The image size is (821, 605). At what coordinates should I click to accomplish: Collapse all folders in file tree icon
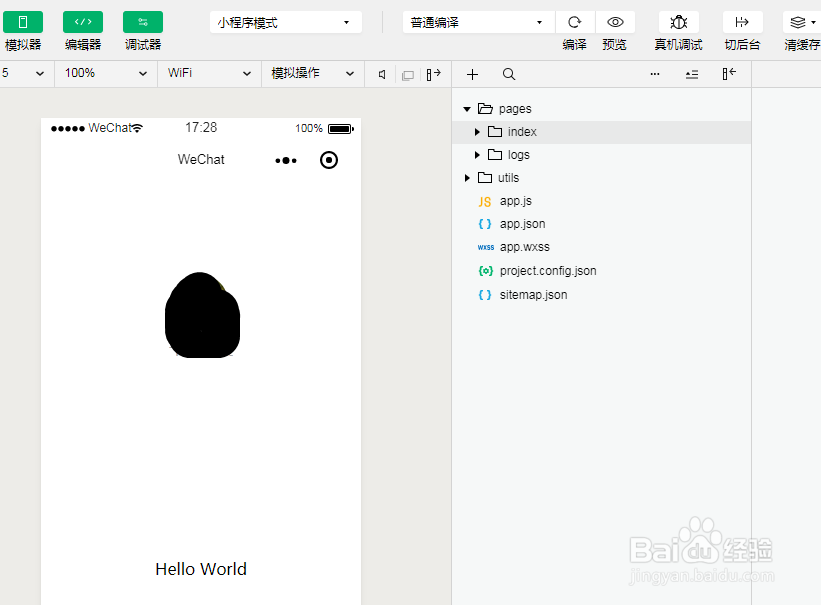pyautogui.click(x=692, y=74)
